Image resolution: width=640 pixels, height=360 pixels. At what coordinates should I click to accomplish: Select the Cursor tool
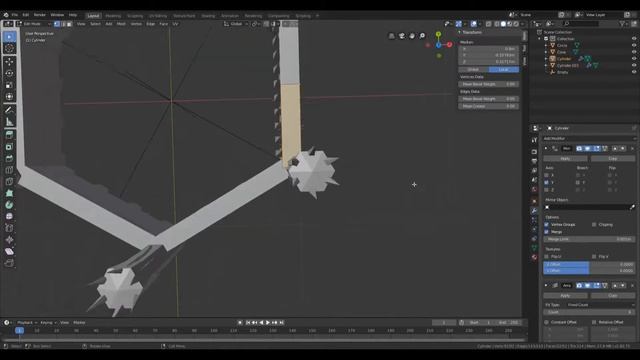coord(9,48)
